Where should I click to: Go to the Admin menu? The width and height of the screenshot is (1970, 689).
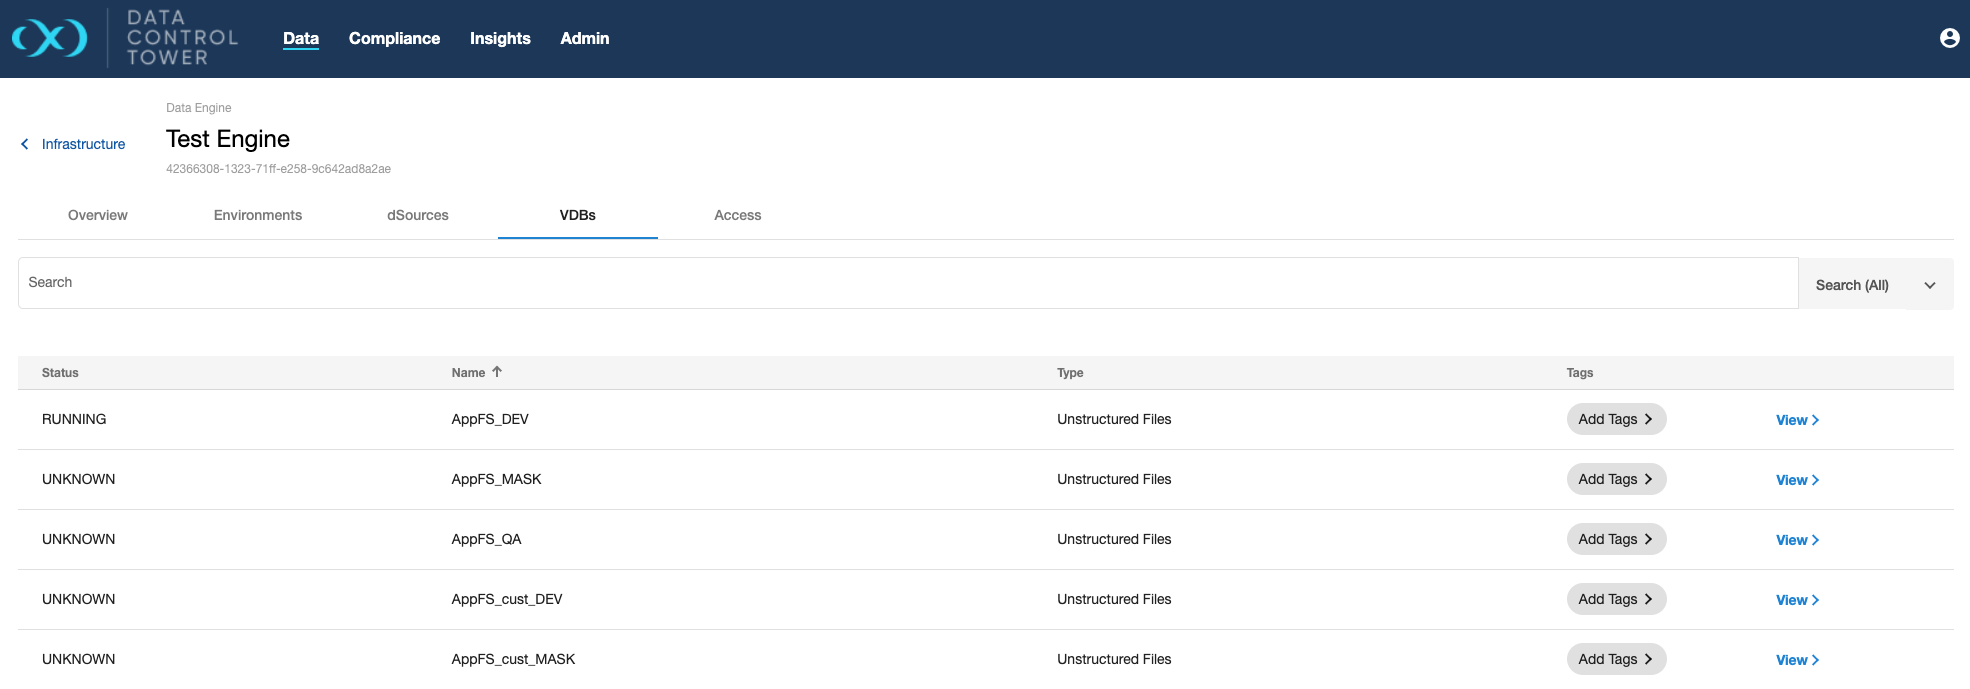584,38
